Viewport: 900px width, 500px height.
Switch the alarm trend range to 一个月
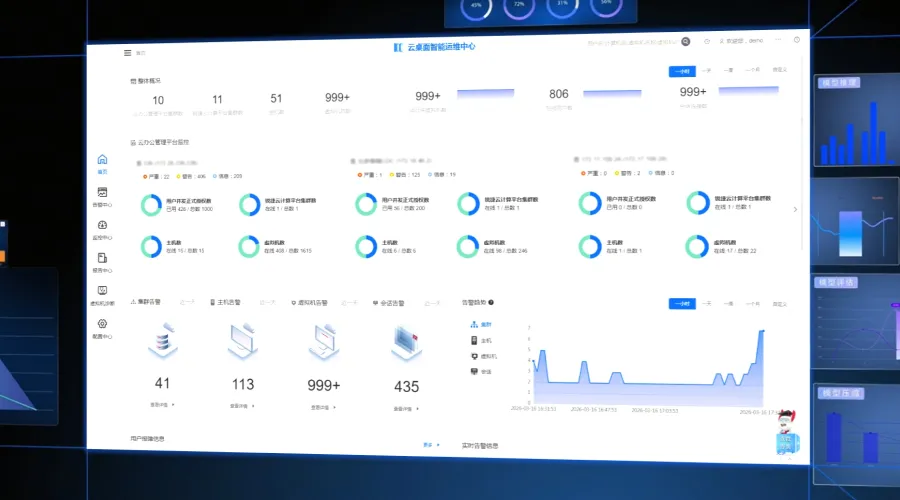tap(753, 303)
